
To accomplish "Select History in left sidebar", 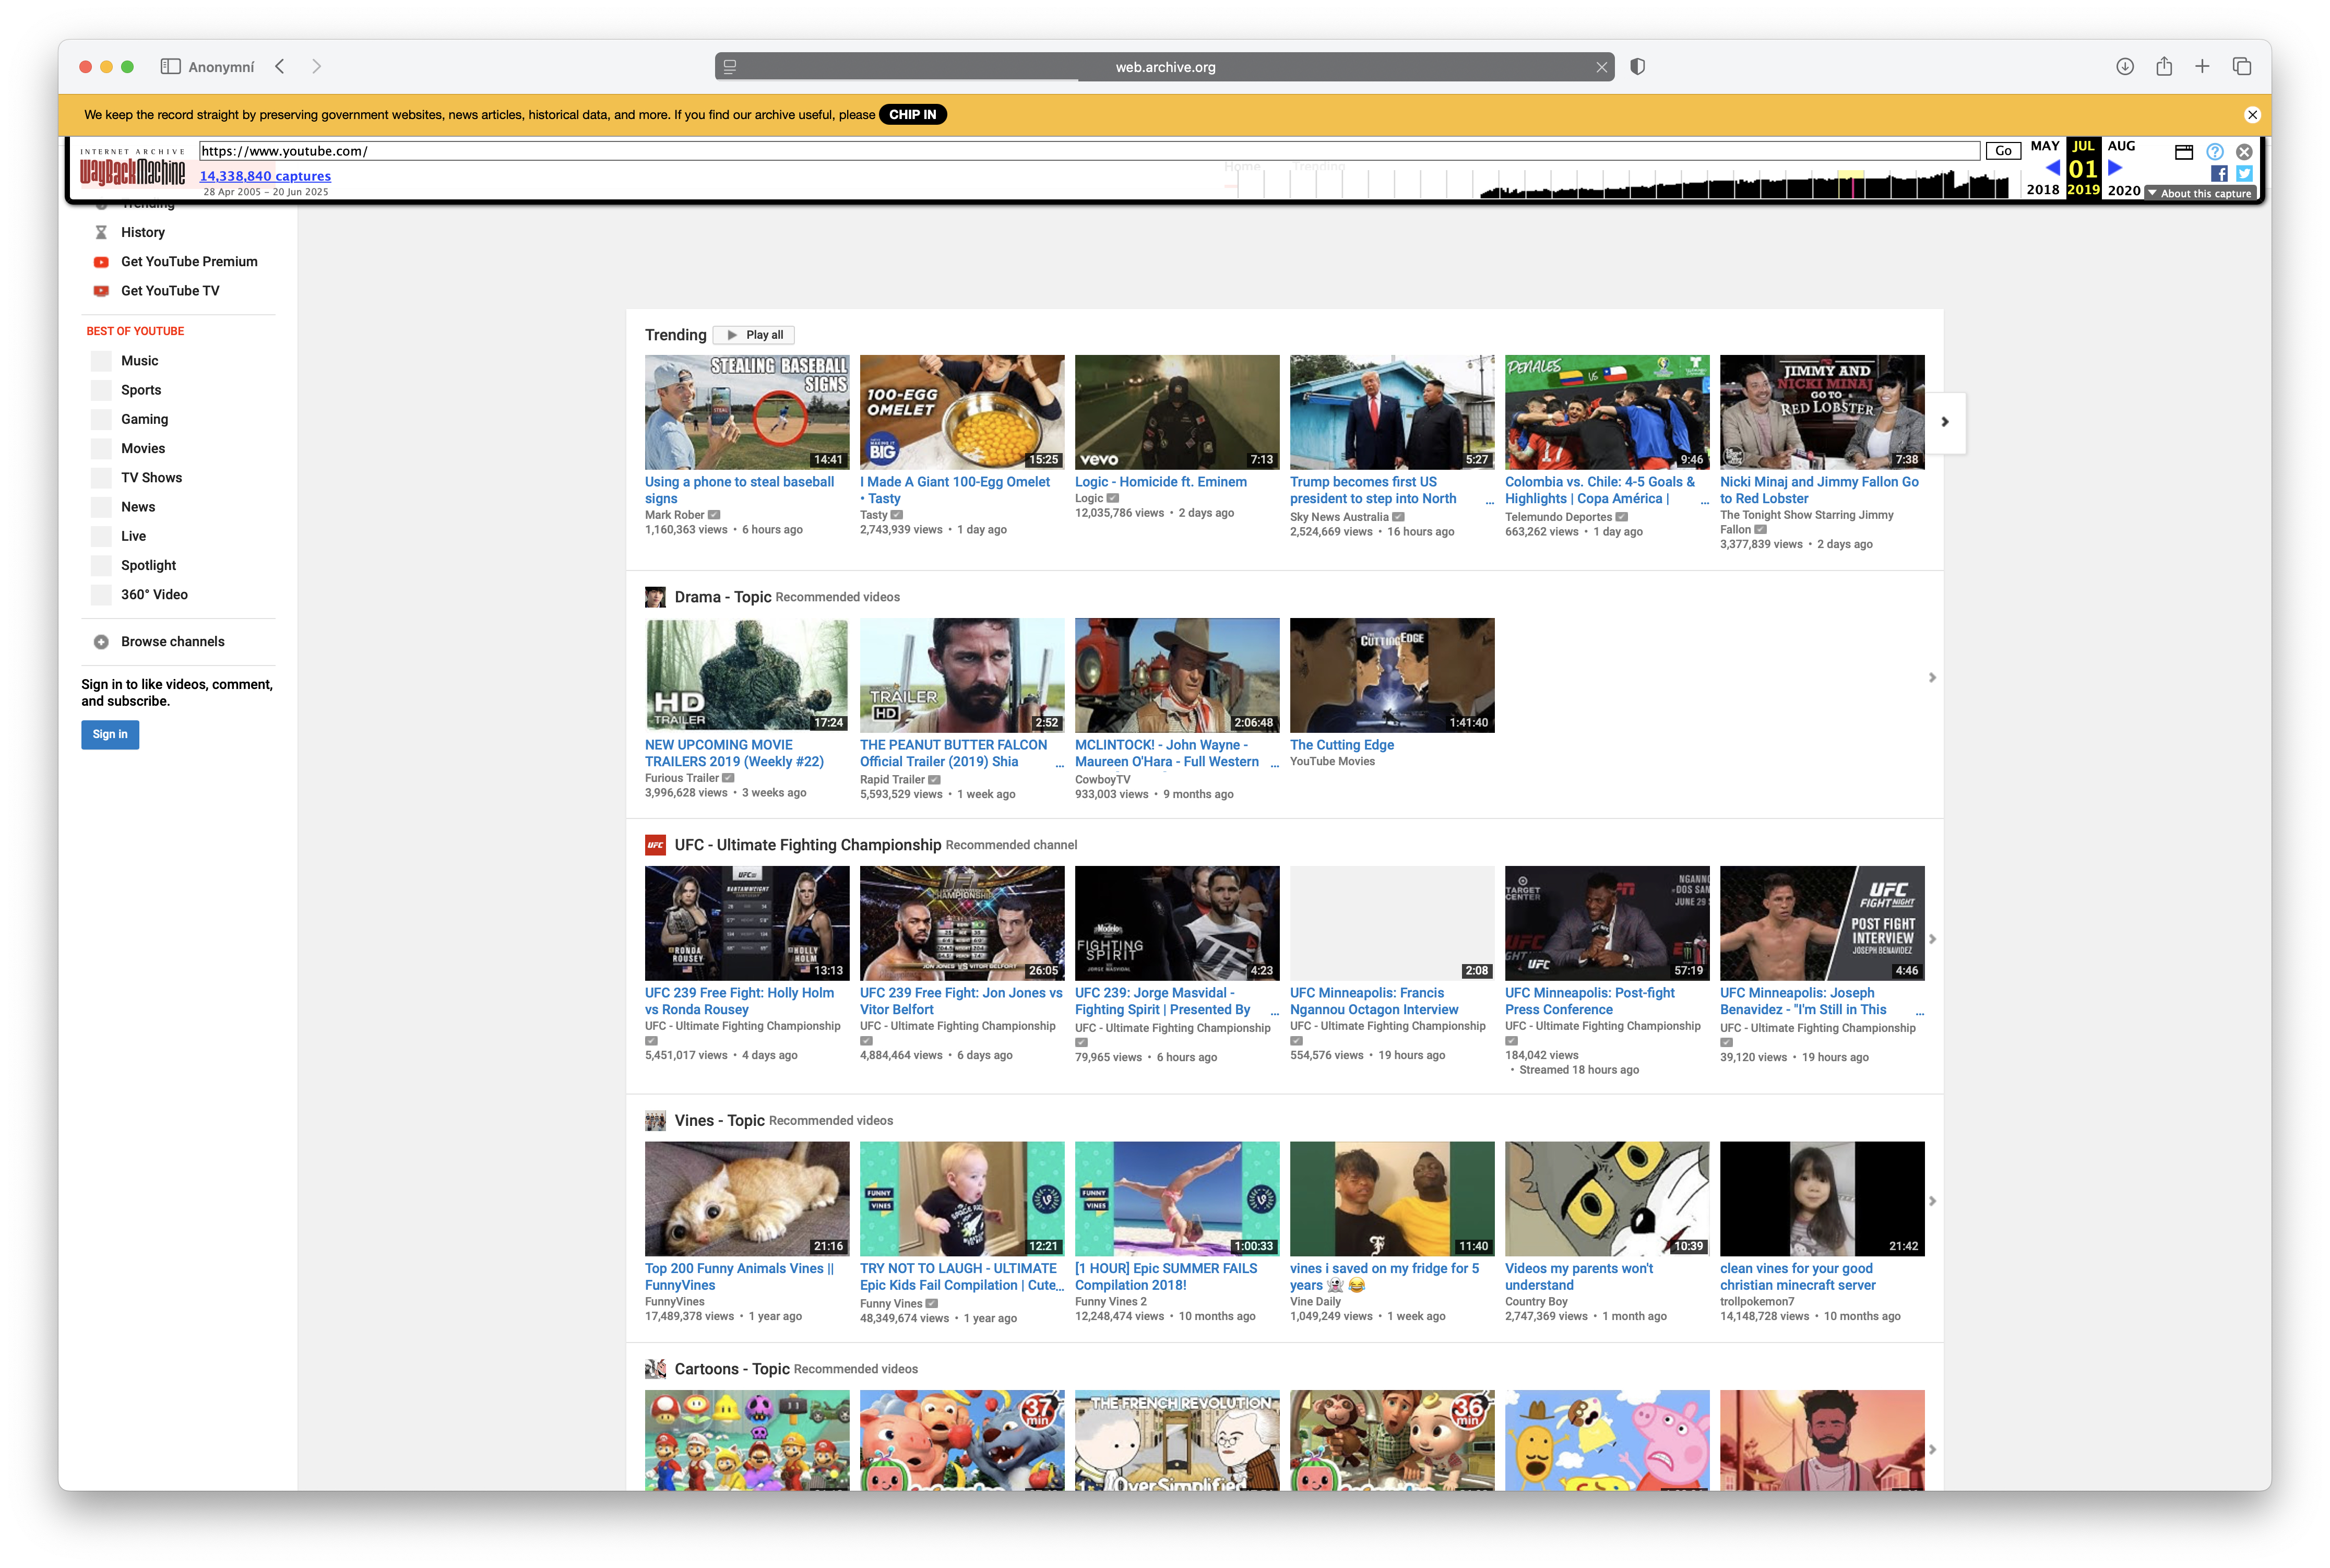I will click(x=142, y=232).
